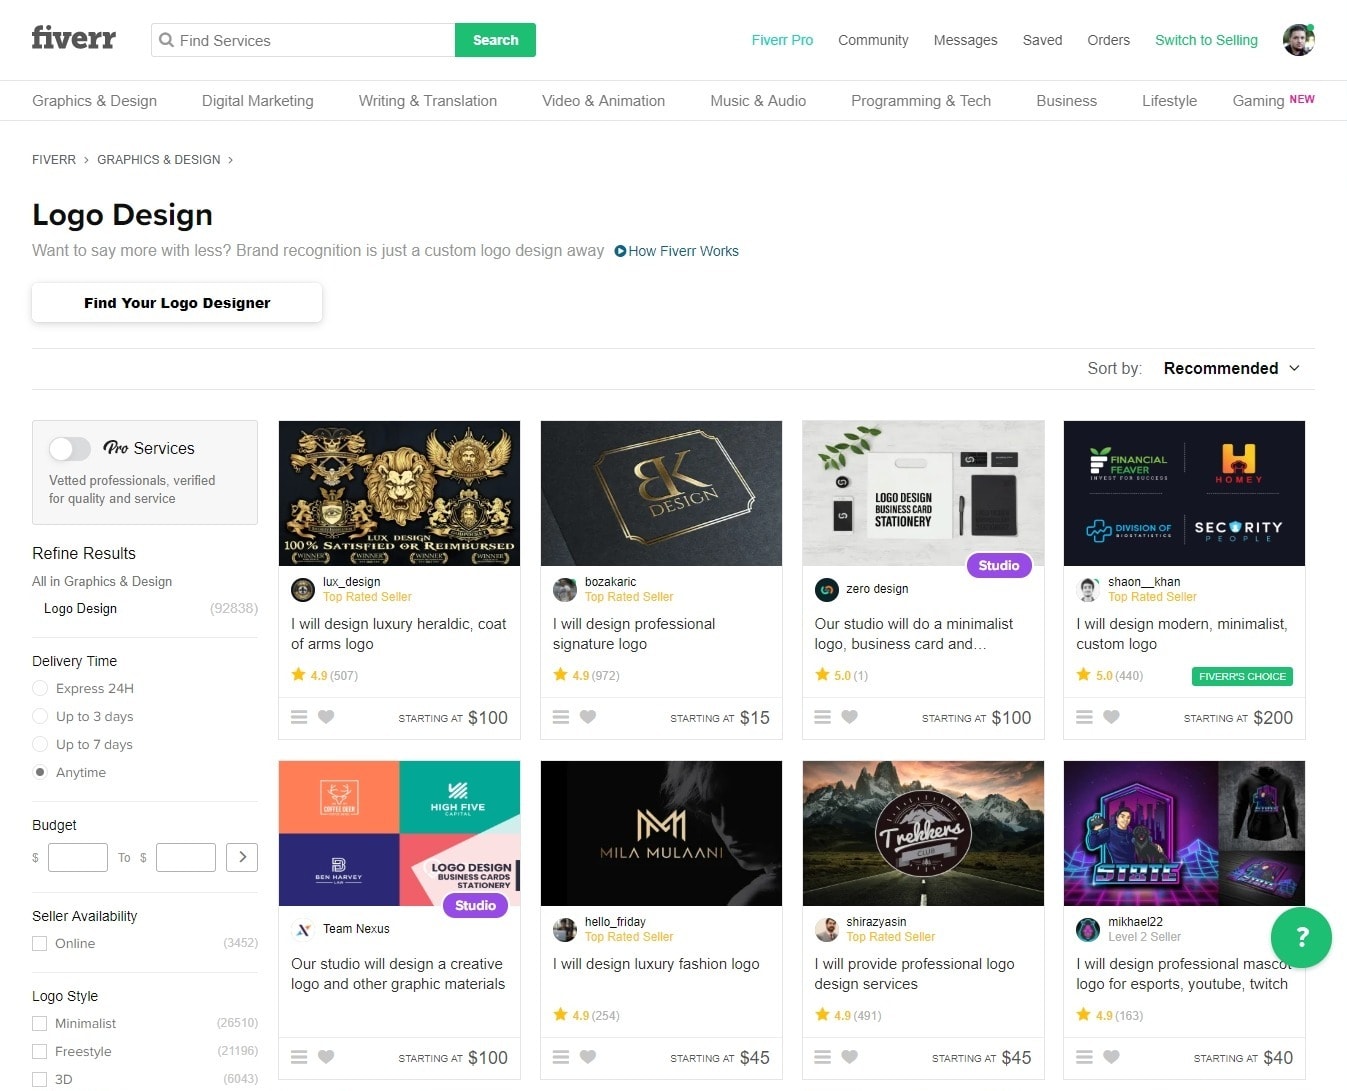Select Up to 7 days delivery
The height and width of the screenshot is (1091, 1347).
[x=40, y=744]
